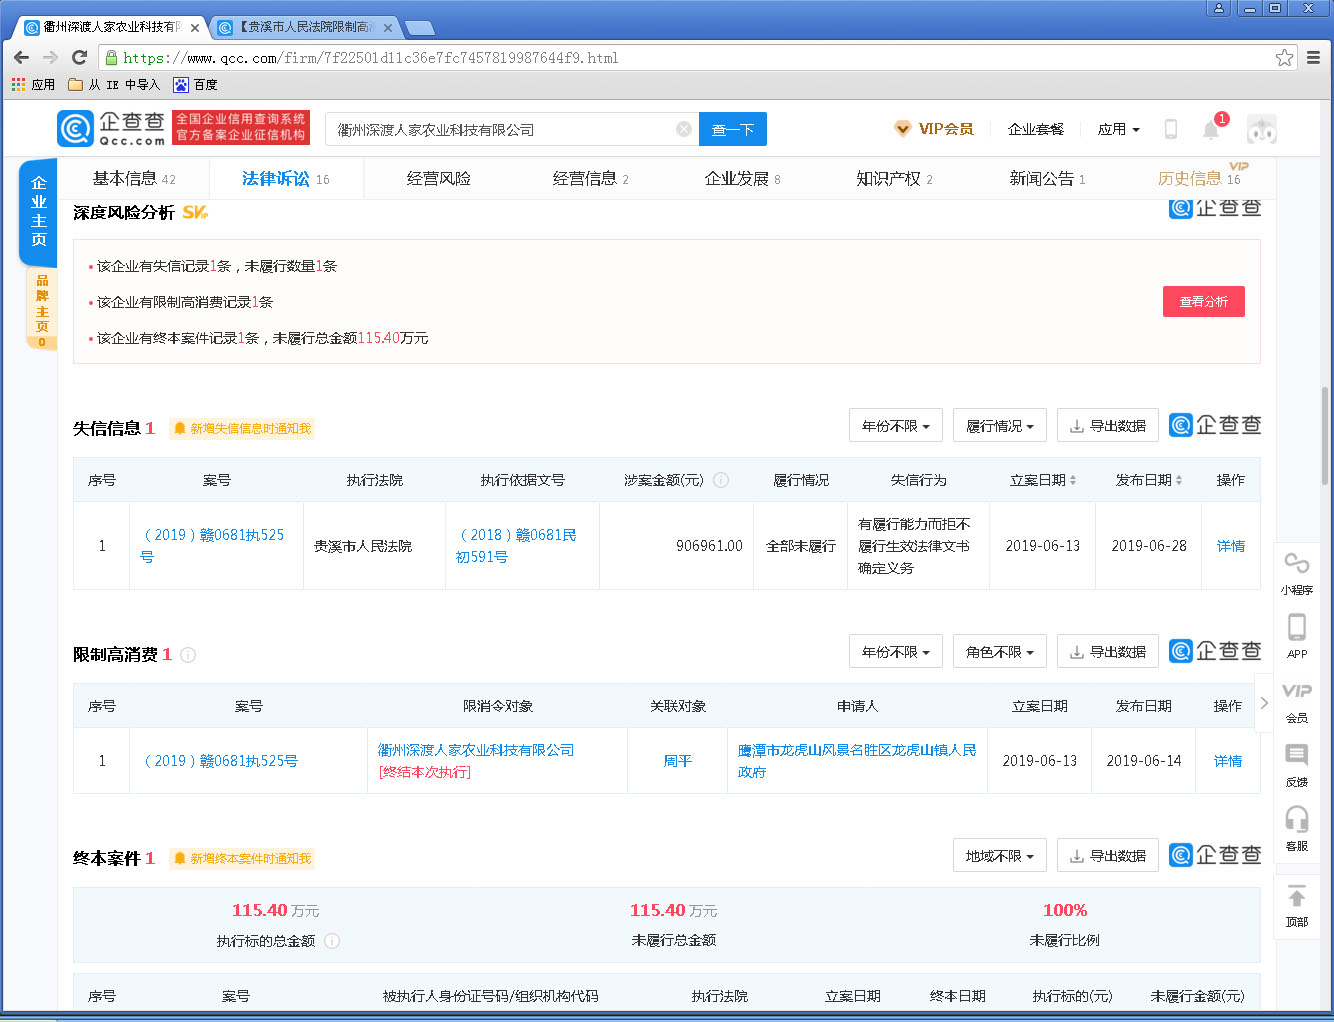Open 年份不限 dropdown in 失信信息
1334x1022 pixels.
(896, 426)
